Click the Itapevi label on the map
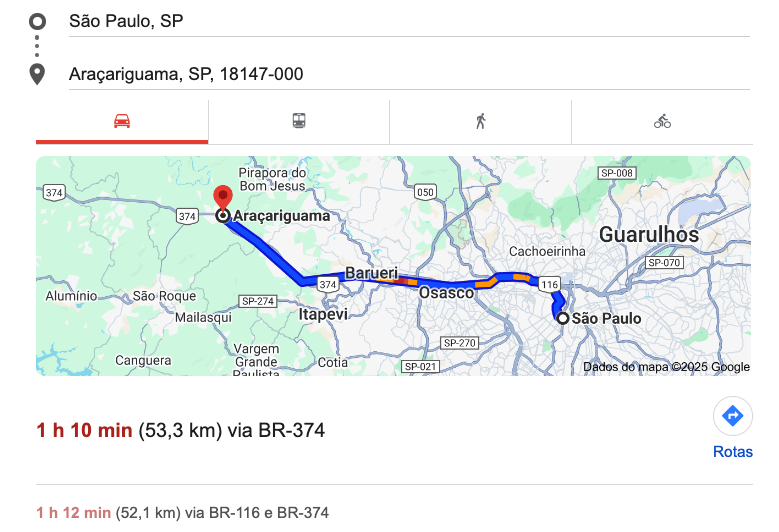Viewport: 779px width, 532px height. (x=323, y=314)
